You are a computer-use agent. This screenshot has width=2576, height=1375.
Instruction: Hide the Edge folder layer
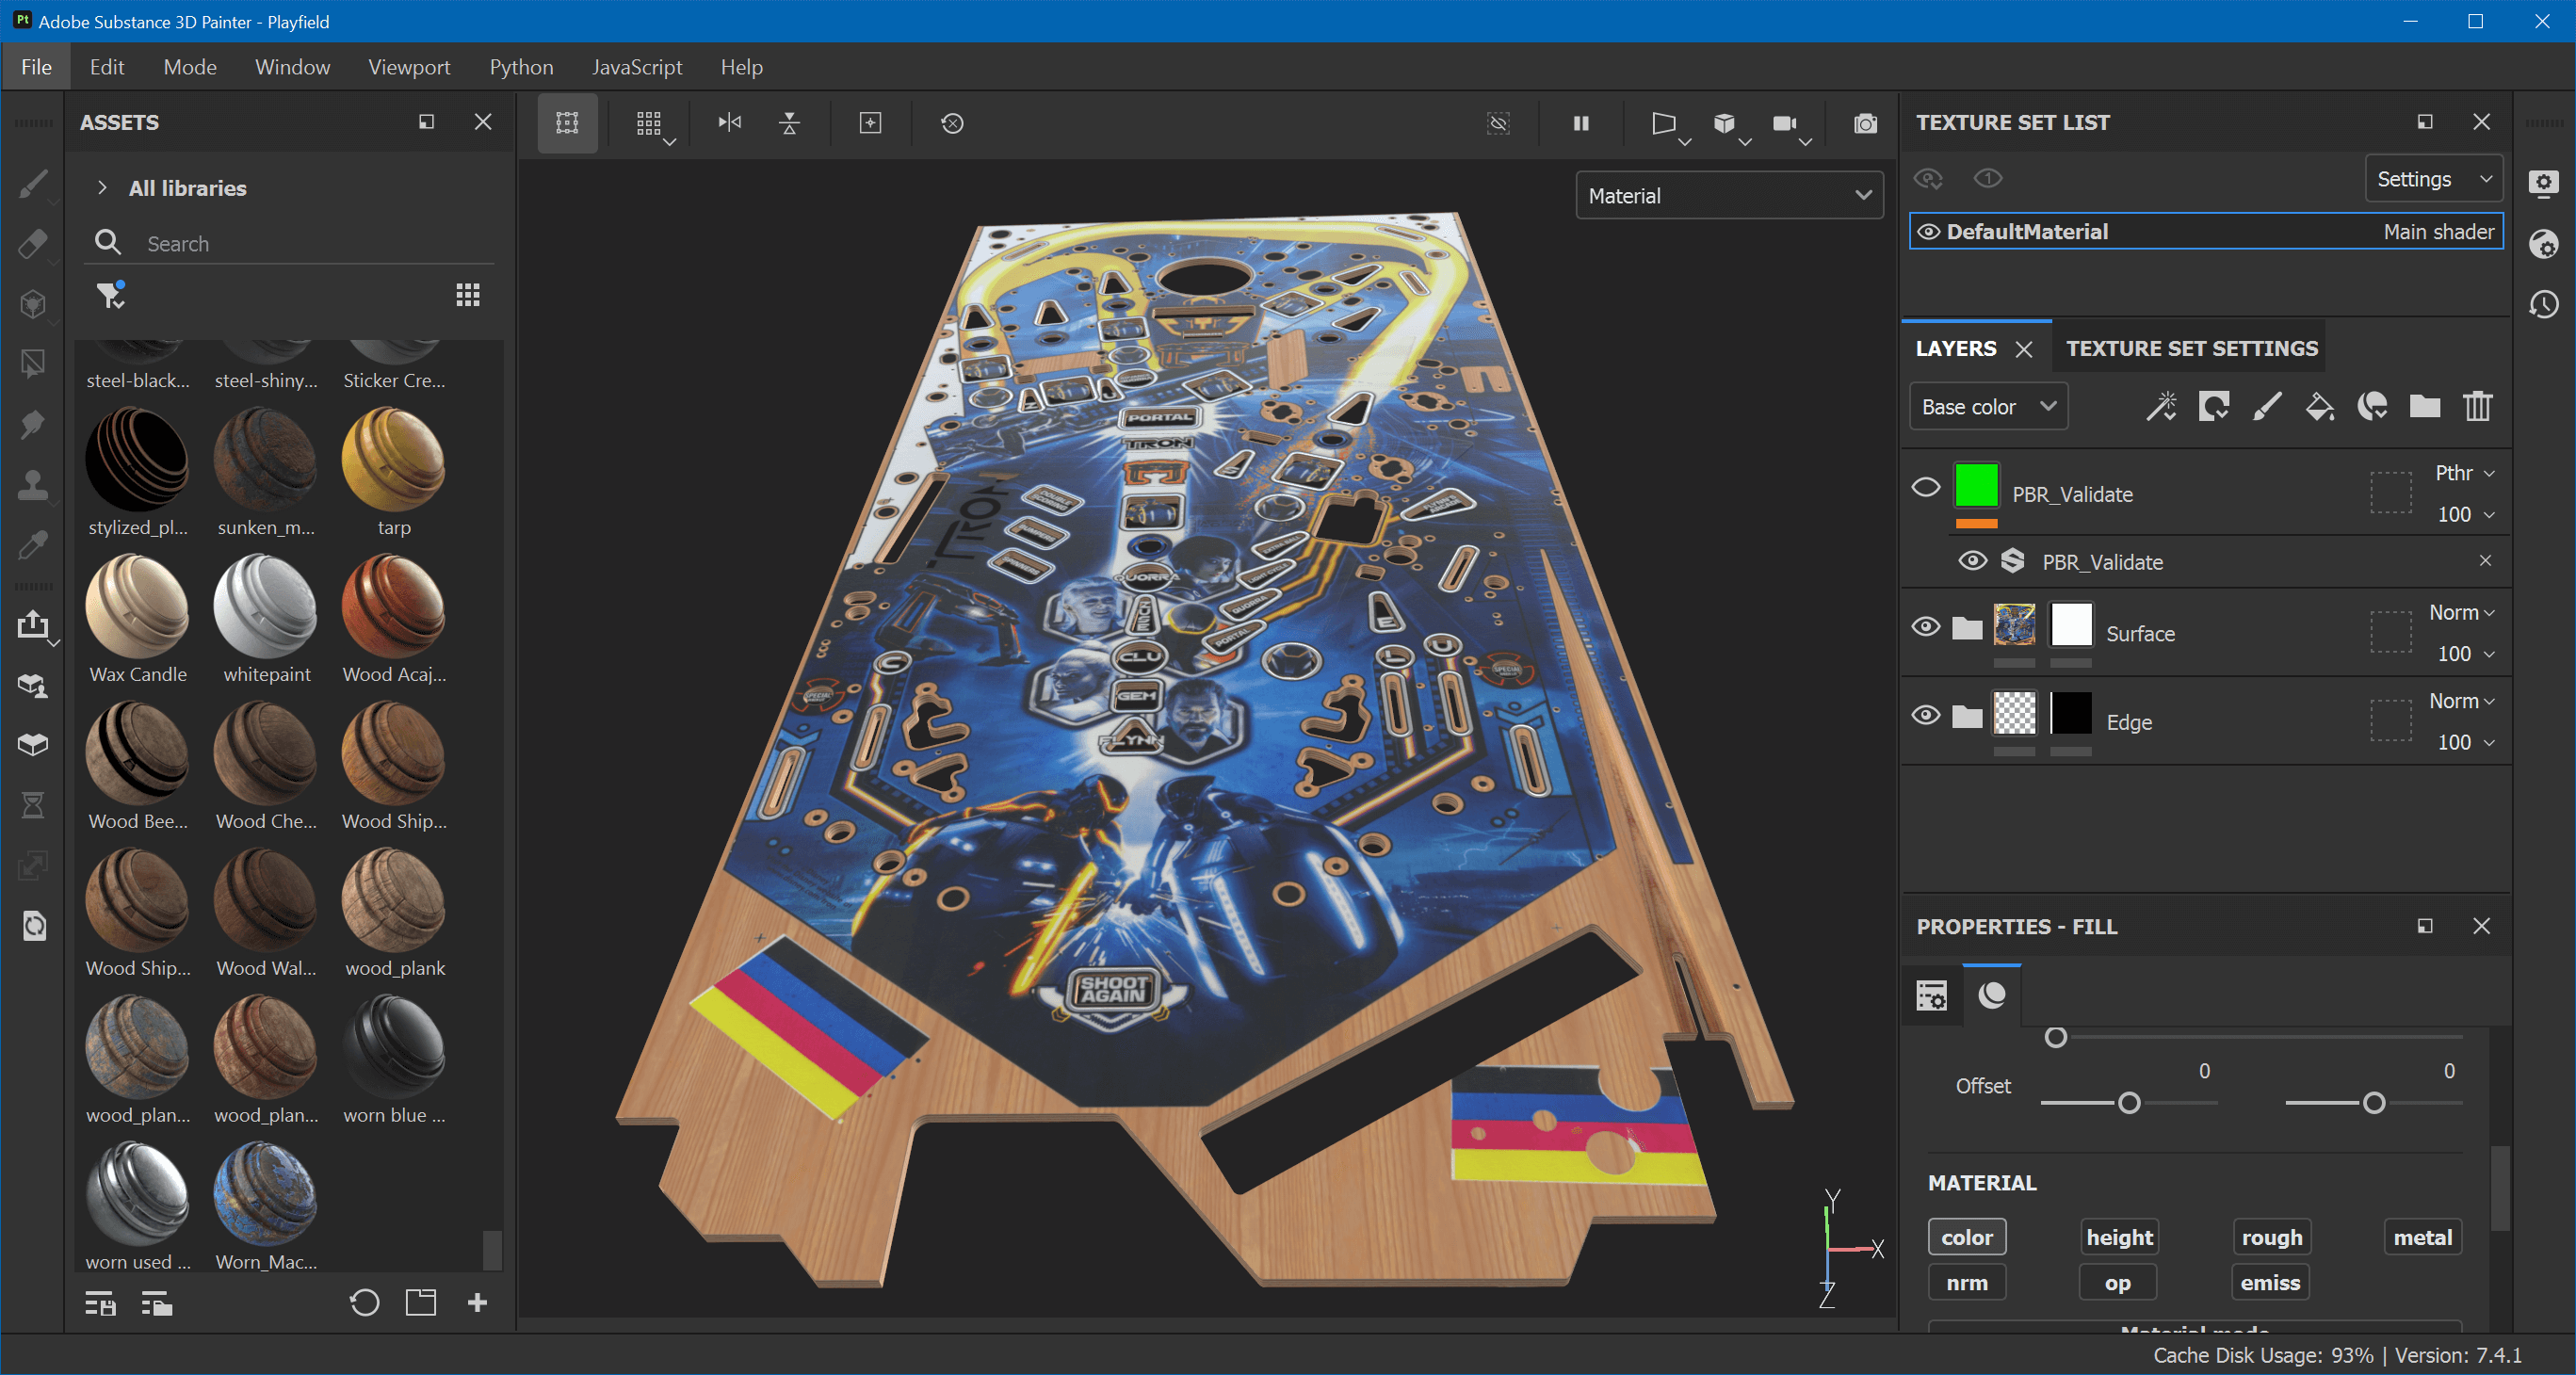click(1926, 715)
